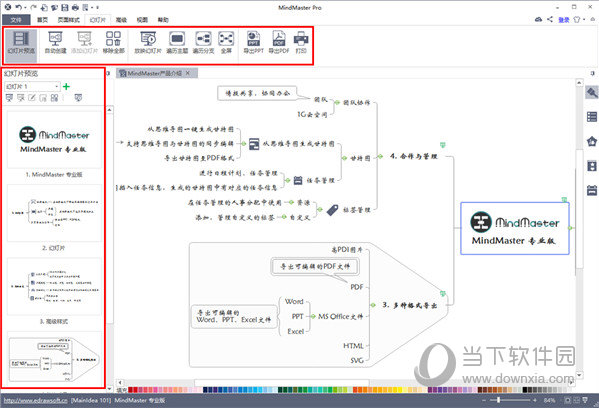
Task: Adjust the zoom slider handle
Action: coord(498,400)
